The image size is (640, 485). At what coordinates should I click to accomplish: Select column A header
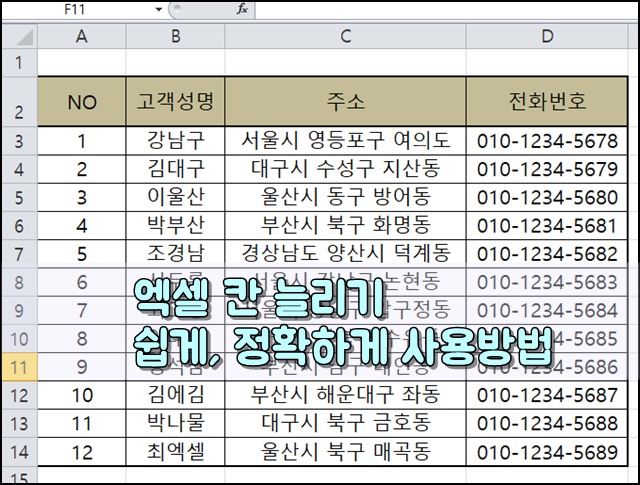pos(82,36)
